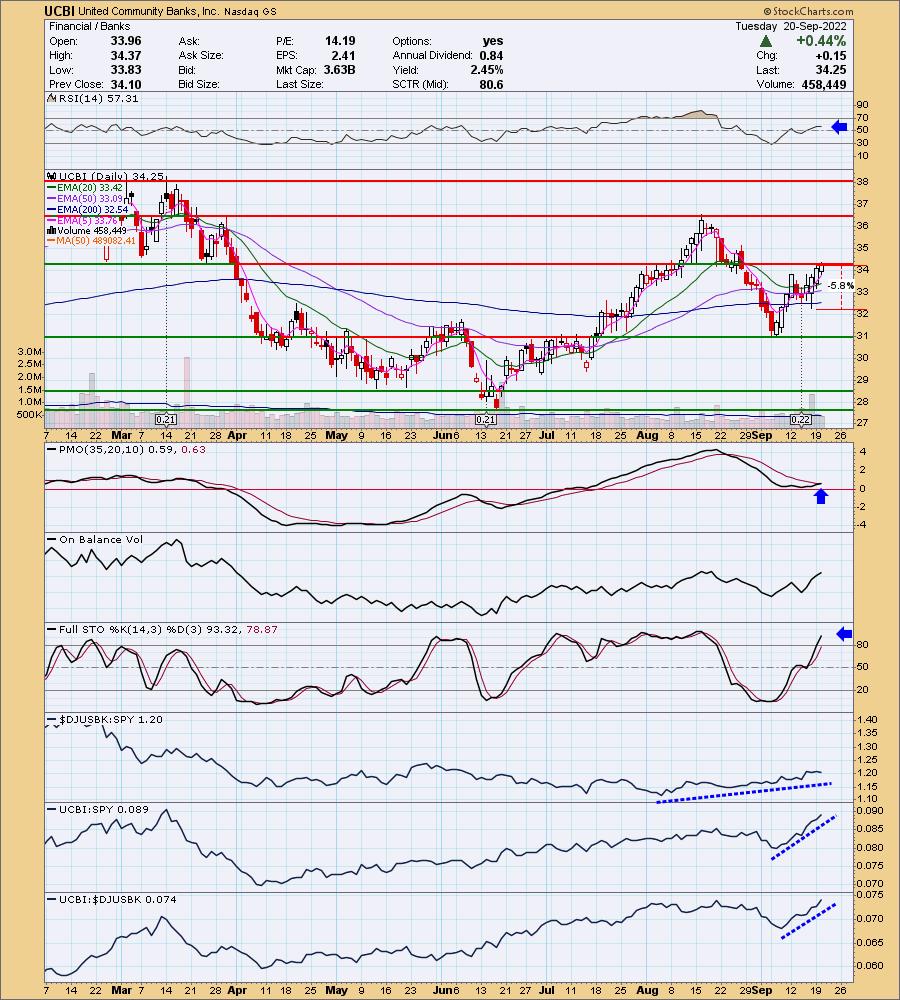Click the Options value yes

[x=492, y=41]
